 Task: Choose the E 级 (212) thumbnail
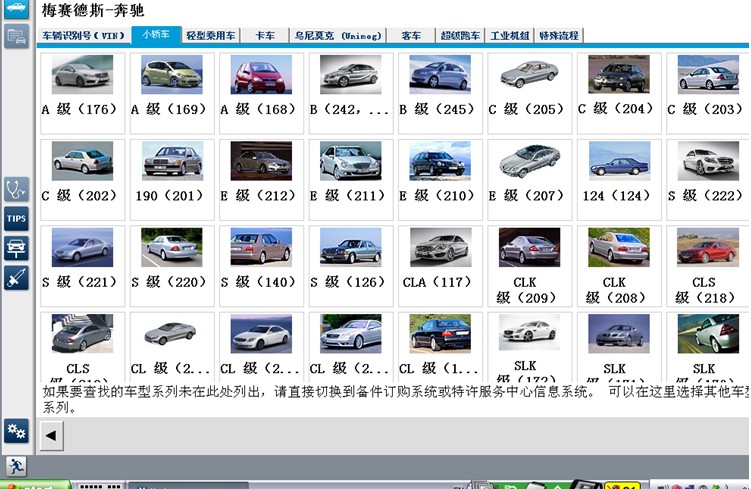[261, 161]
